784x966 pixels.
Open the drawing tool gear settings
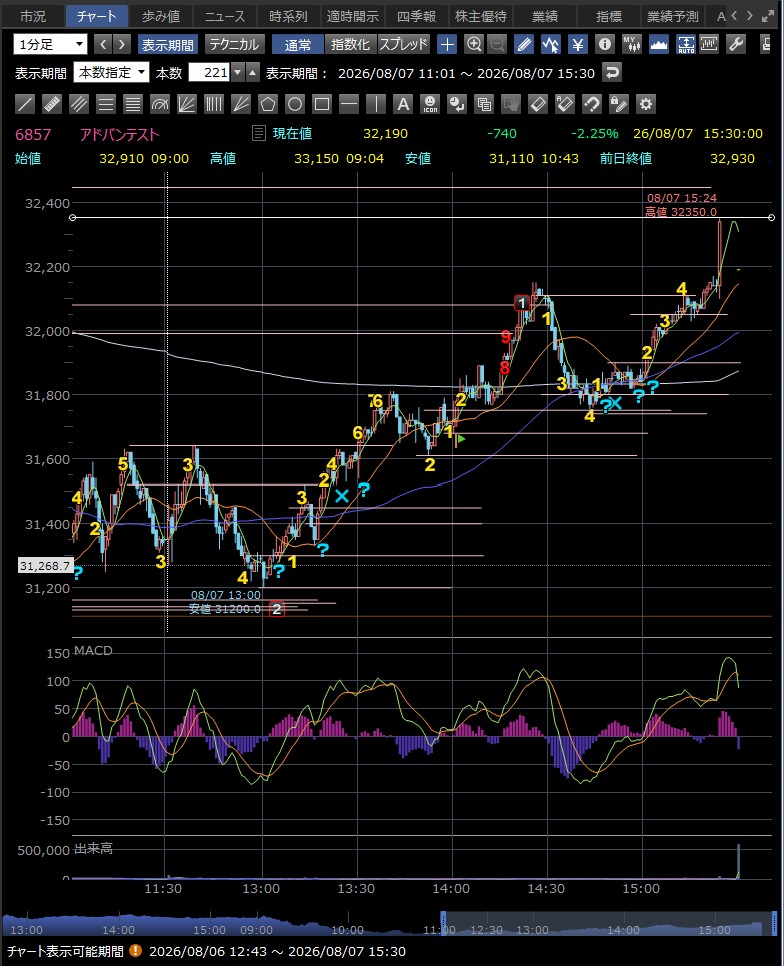point(645,104)
